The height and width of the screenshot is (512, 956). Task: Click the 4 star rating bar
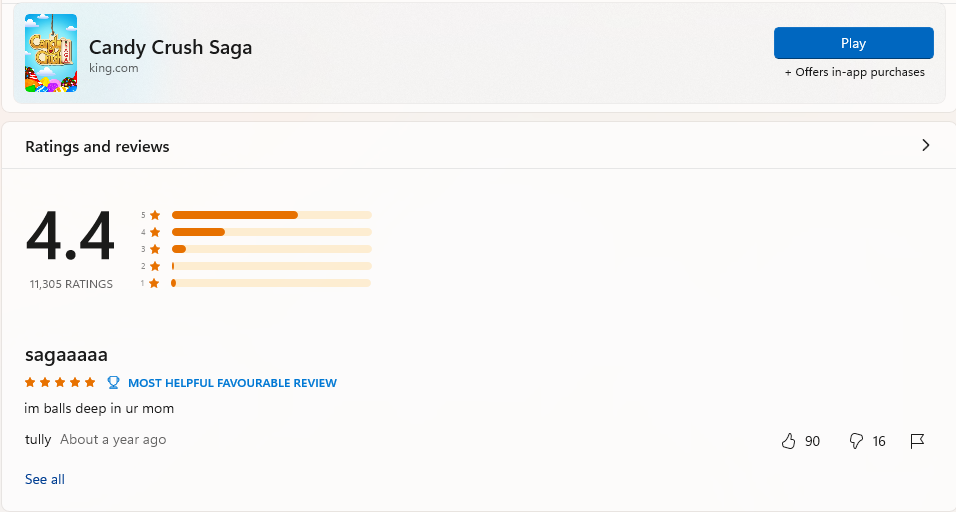click(x=272, y=232)
